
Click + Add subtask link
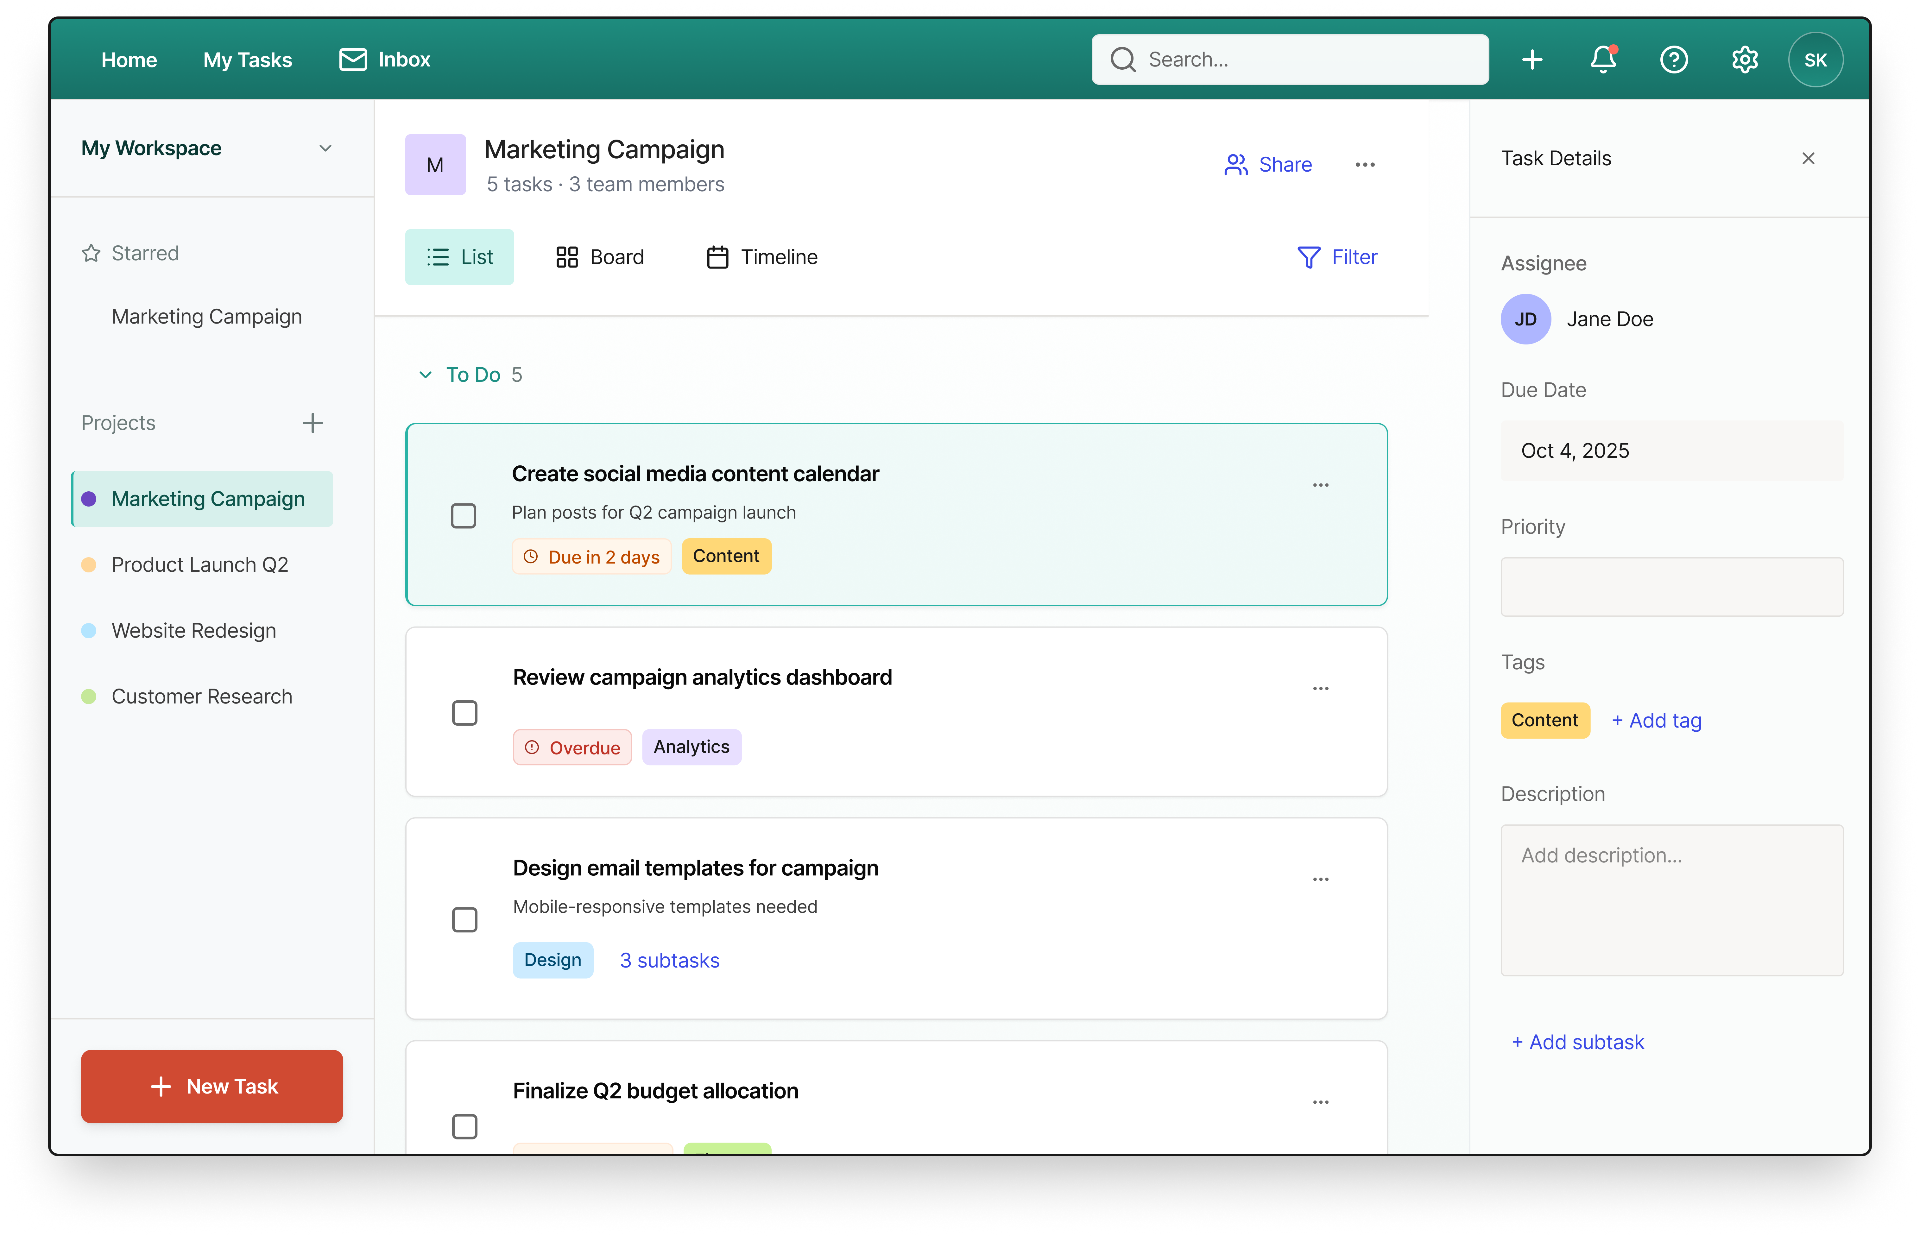pyautogui.click(x=1577, y=1042)
